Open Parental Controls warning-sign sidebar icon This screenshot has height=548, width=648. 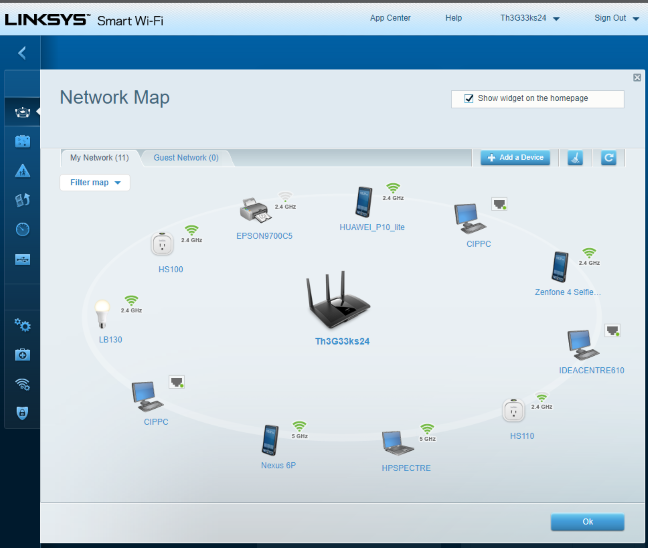[22, 171]
